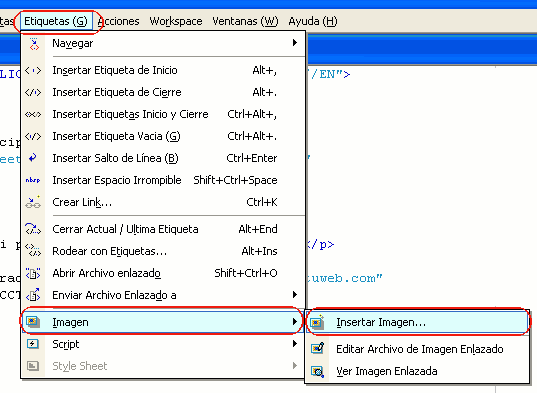
Task: Click the Cerrar Actual Etiqueta icon
Action: [33, 229]
